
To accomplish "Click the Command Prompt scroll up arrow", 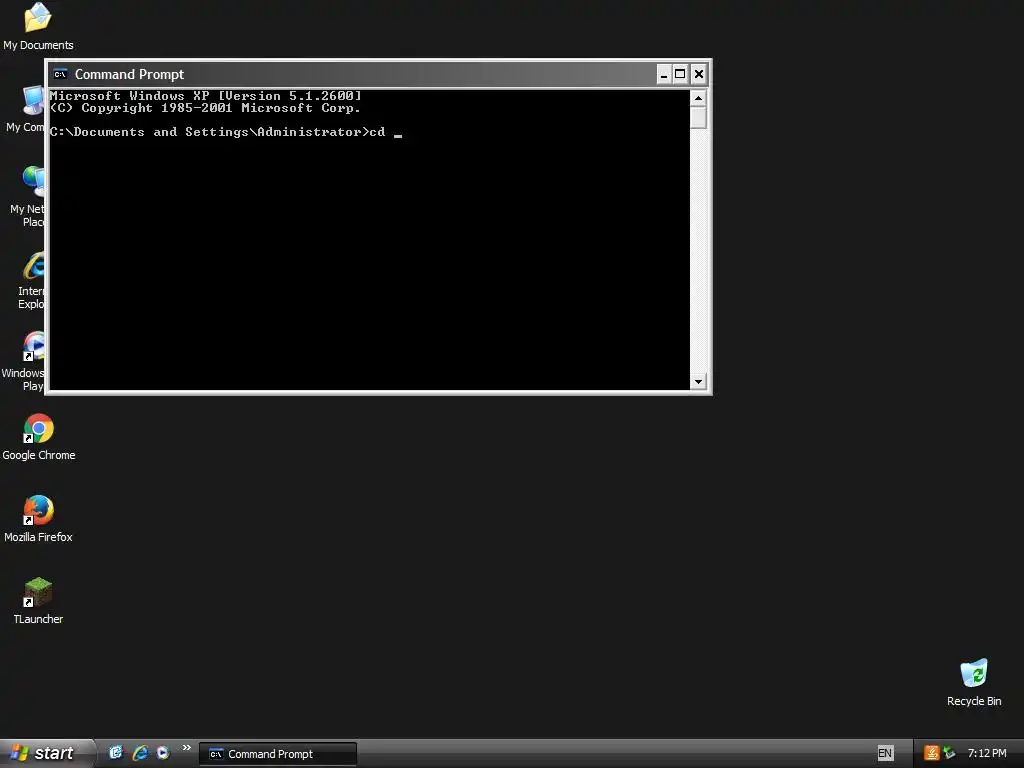I will click(698, 98).
